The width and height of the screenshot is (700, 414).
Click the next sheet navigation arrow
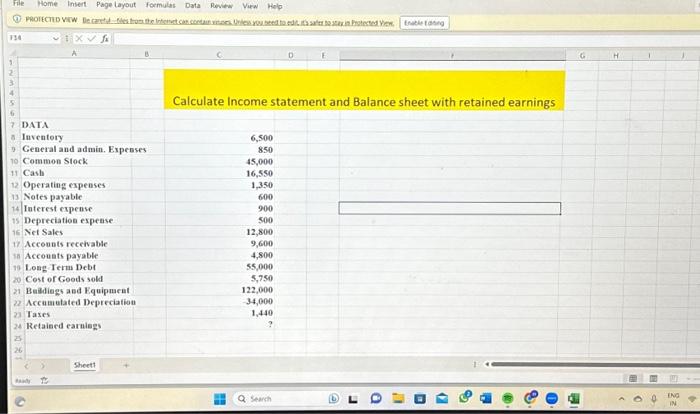[43, 366]
